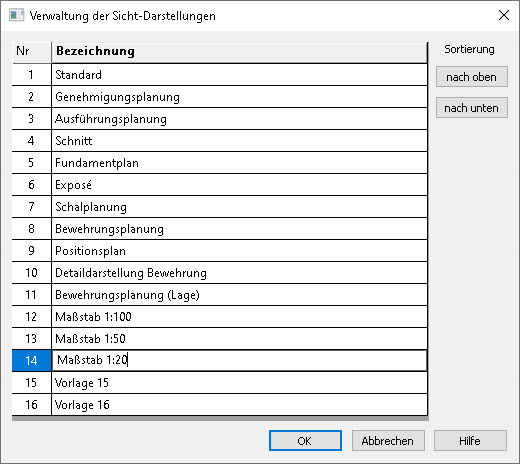Choose the Schnitt row

[x=239, y=141]
